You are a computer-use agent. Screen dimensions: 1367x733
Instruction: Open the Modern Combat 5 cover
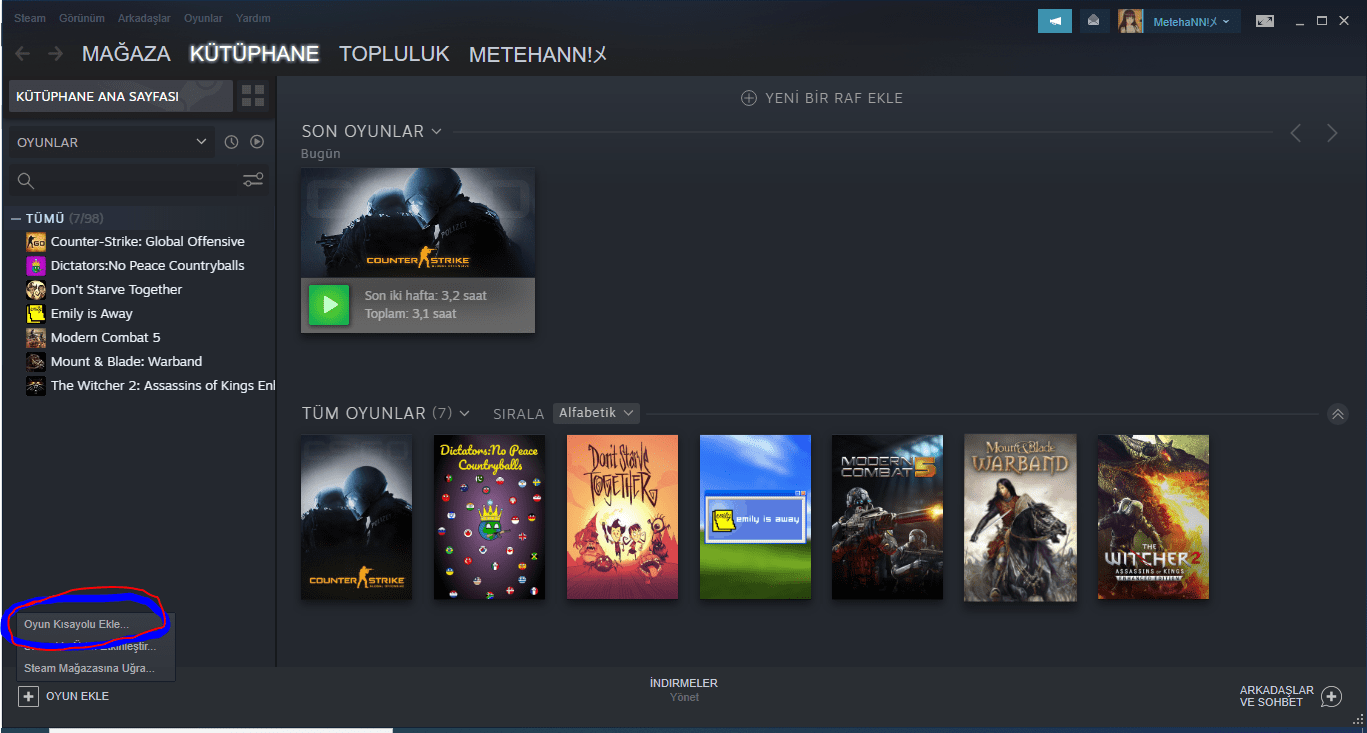point(887,517)
